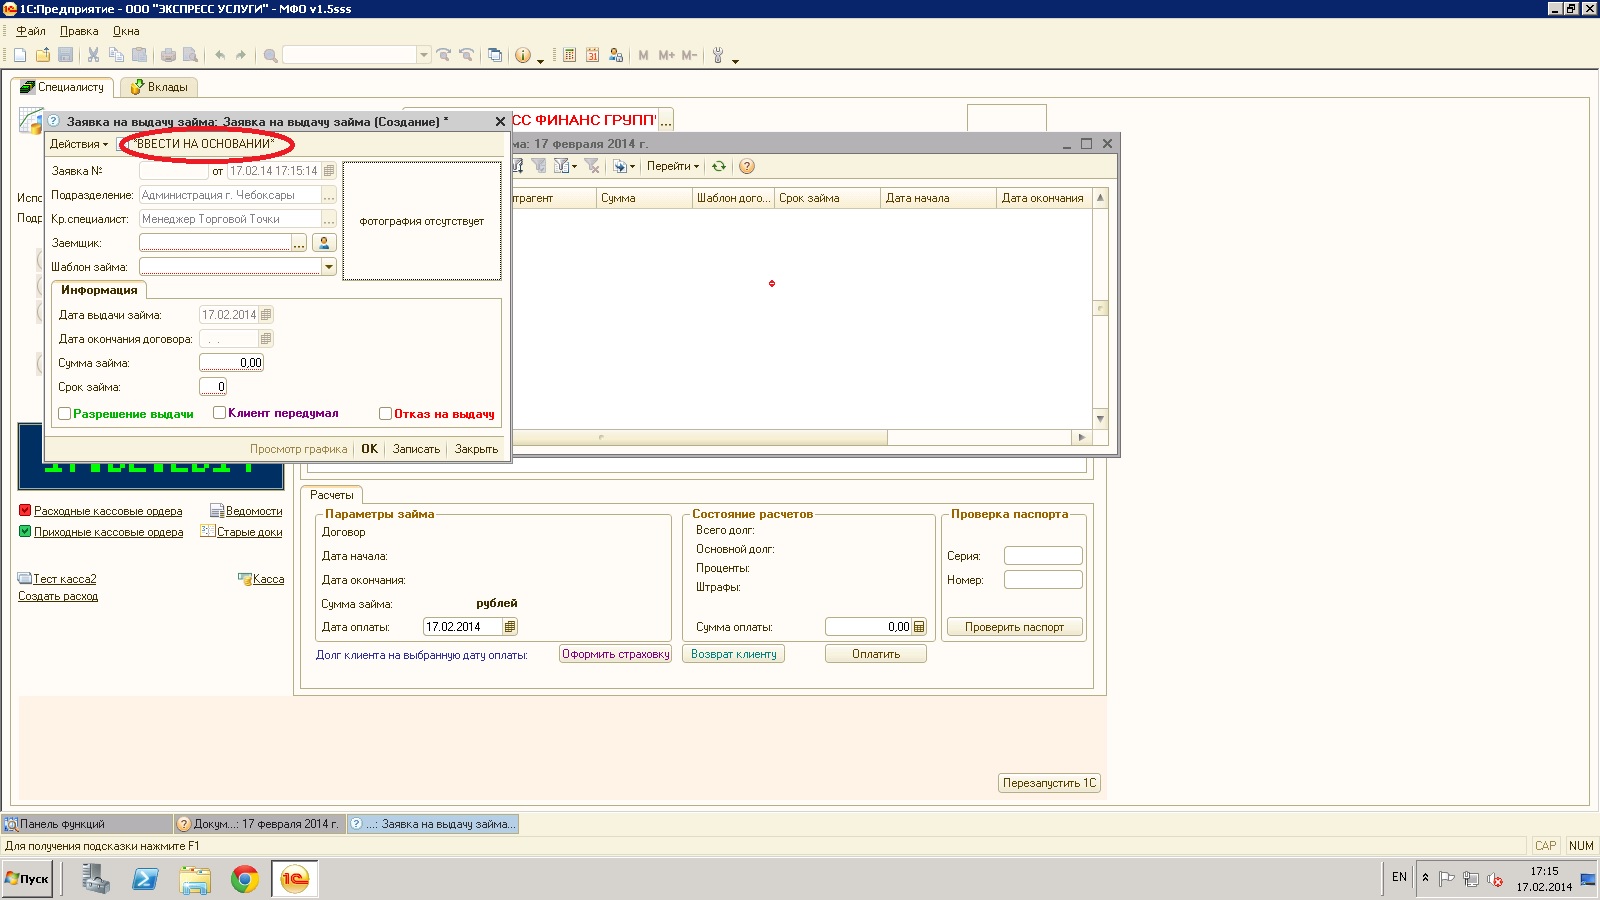Open the PowerShell icon in taskbar
1600x900 pixels.
pyautogui.click(x=146, y=879)
